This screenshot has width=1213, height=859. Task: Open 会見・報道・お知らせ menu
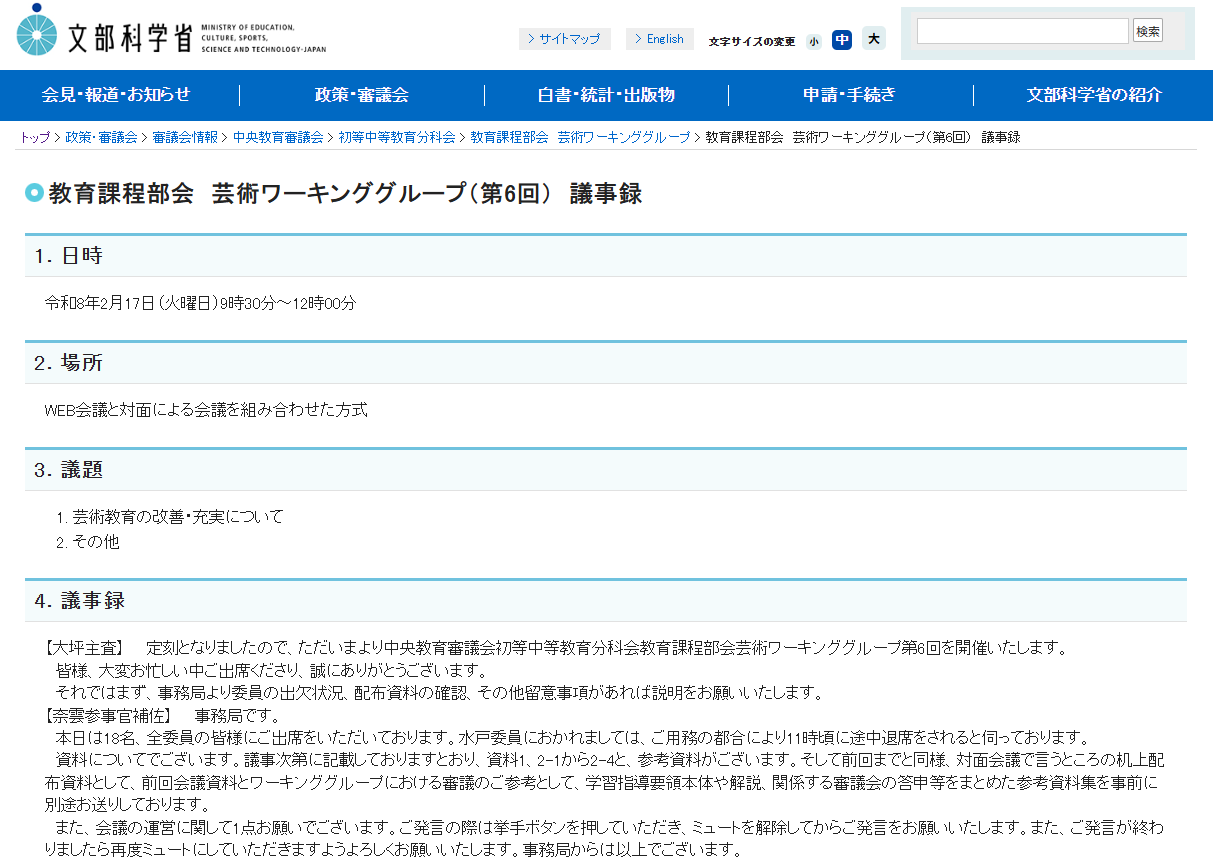[x=116, y=95]
